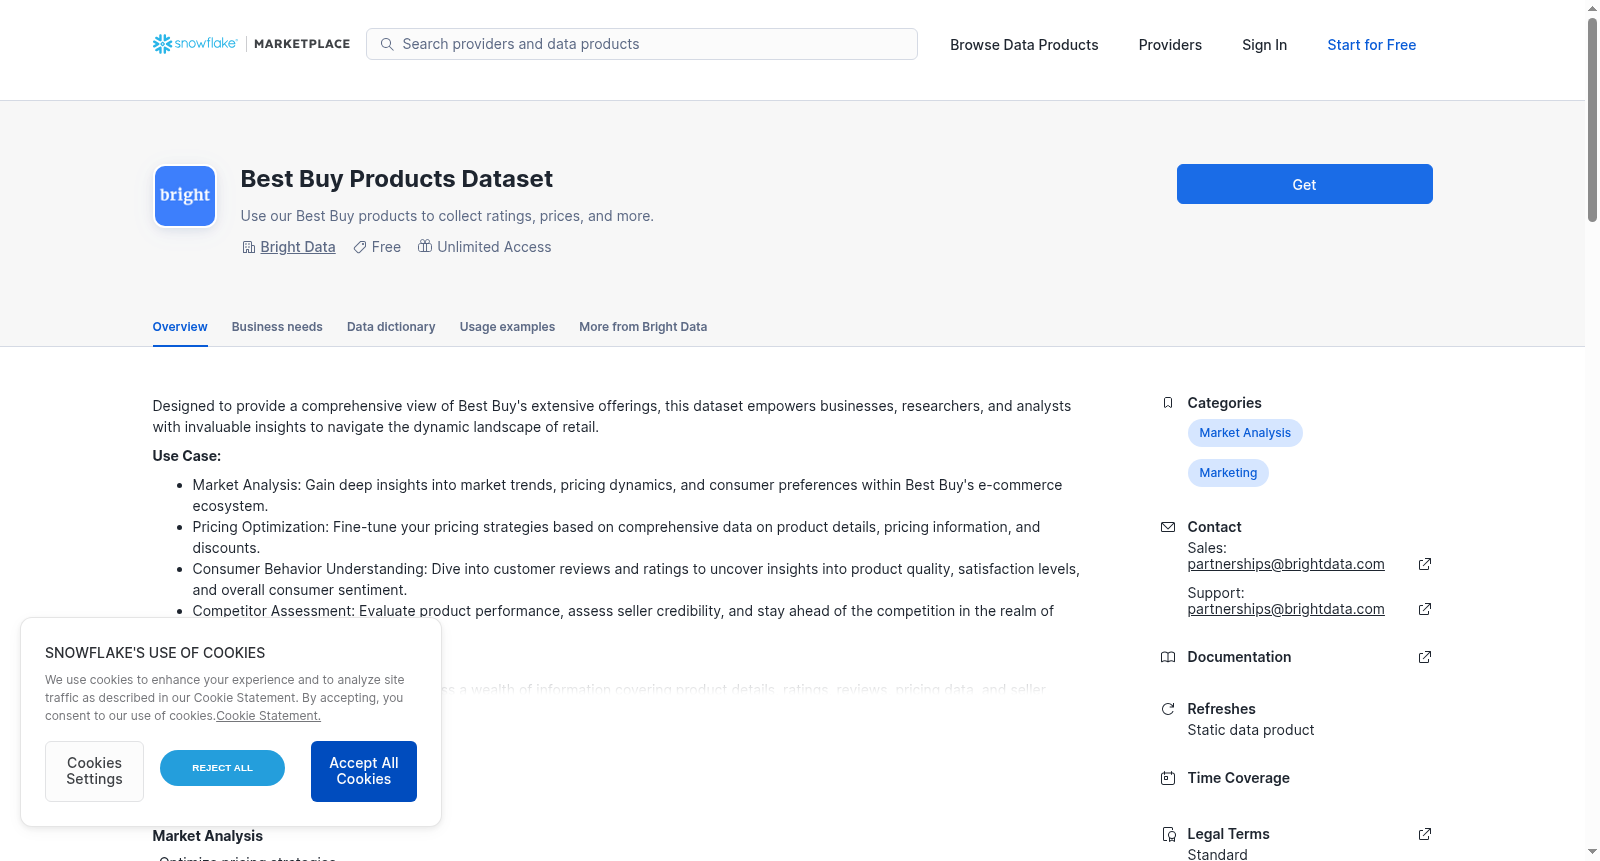Image resolution: width=1600 pixels, height=861 pixels.
Task: Open Cookies Settings
Action: pos(94,771)
